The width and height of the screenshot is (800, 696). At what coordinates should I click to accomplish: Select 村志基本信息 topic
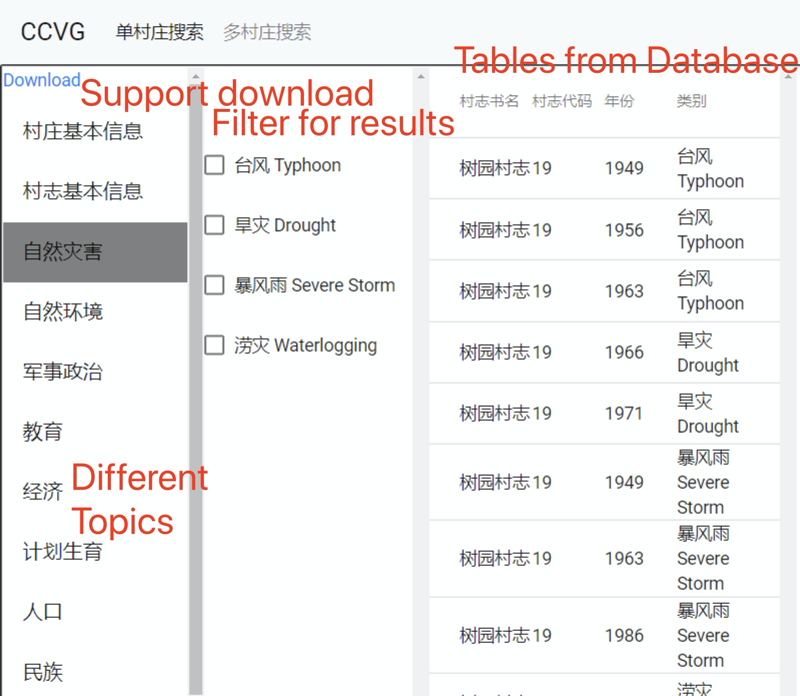click(x=95, y=191)
